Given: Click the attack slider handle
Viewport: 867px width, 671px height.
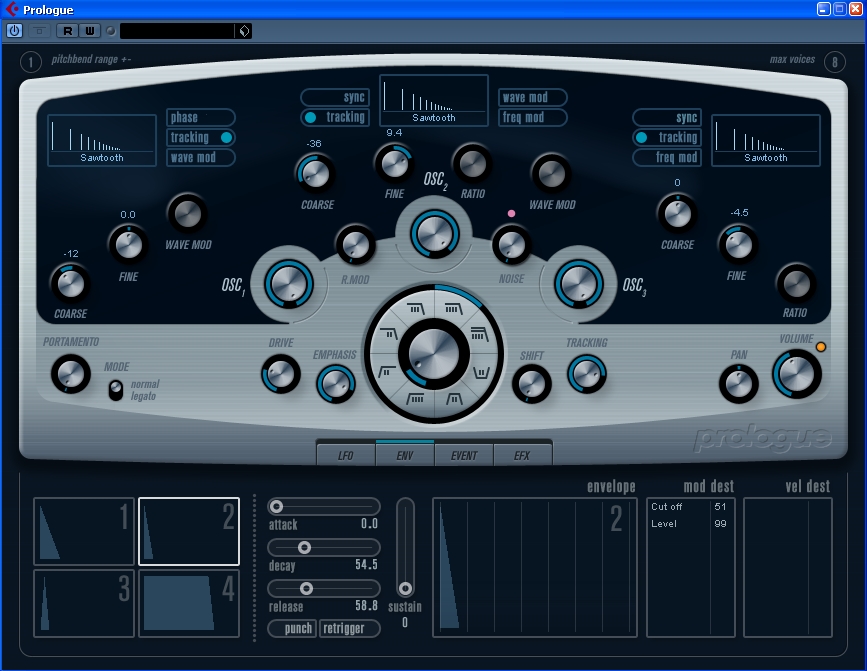Looking at the screenshot, I should [x=276, y=506].
